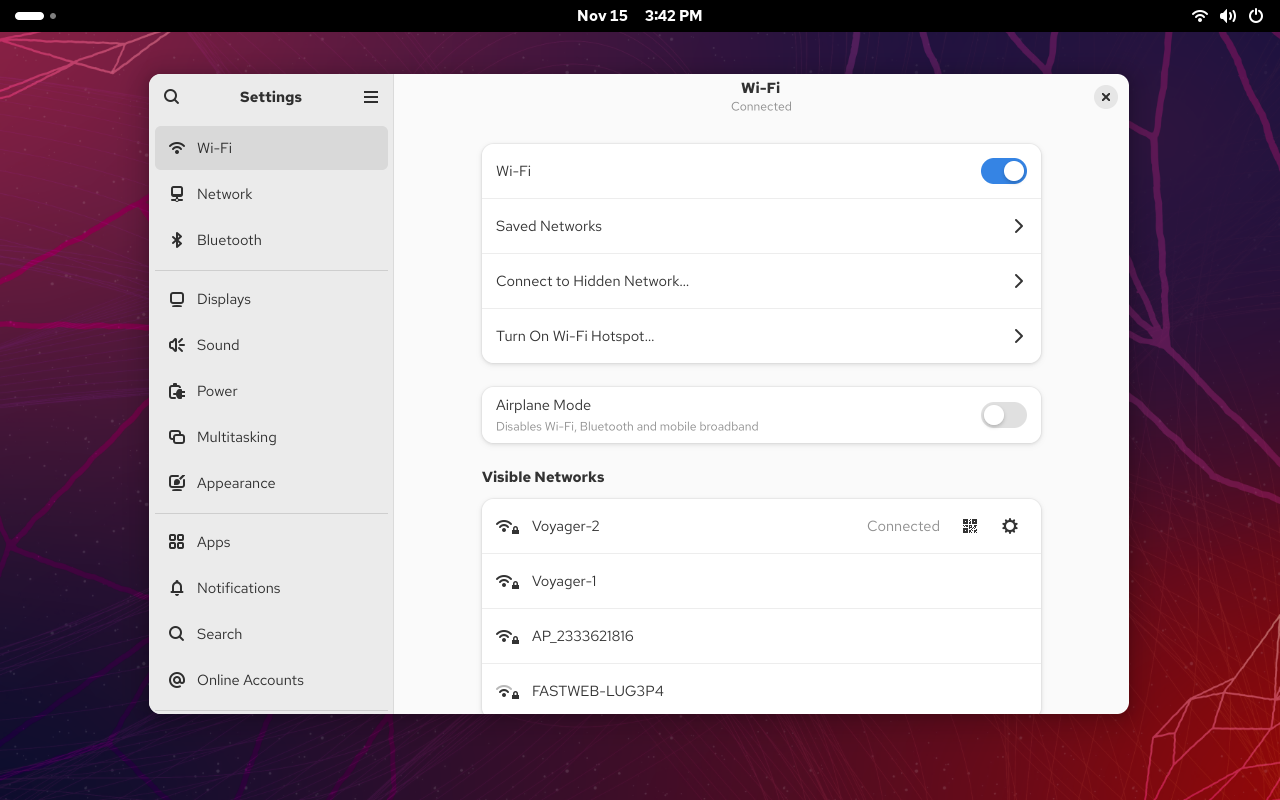The image size is (1280, 800).
Task: Open the Sound settings via its speaker icon
Action: [177, 345]
